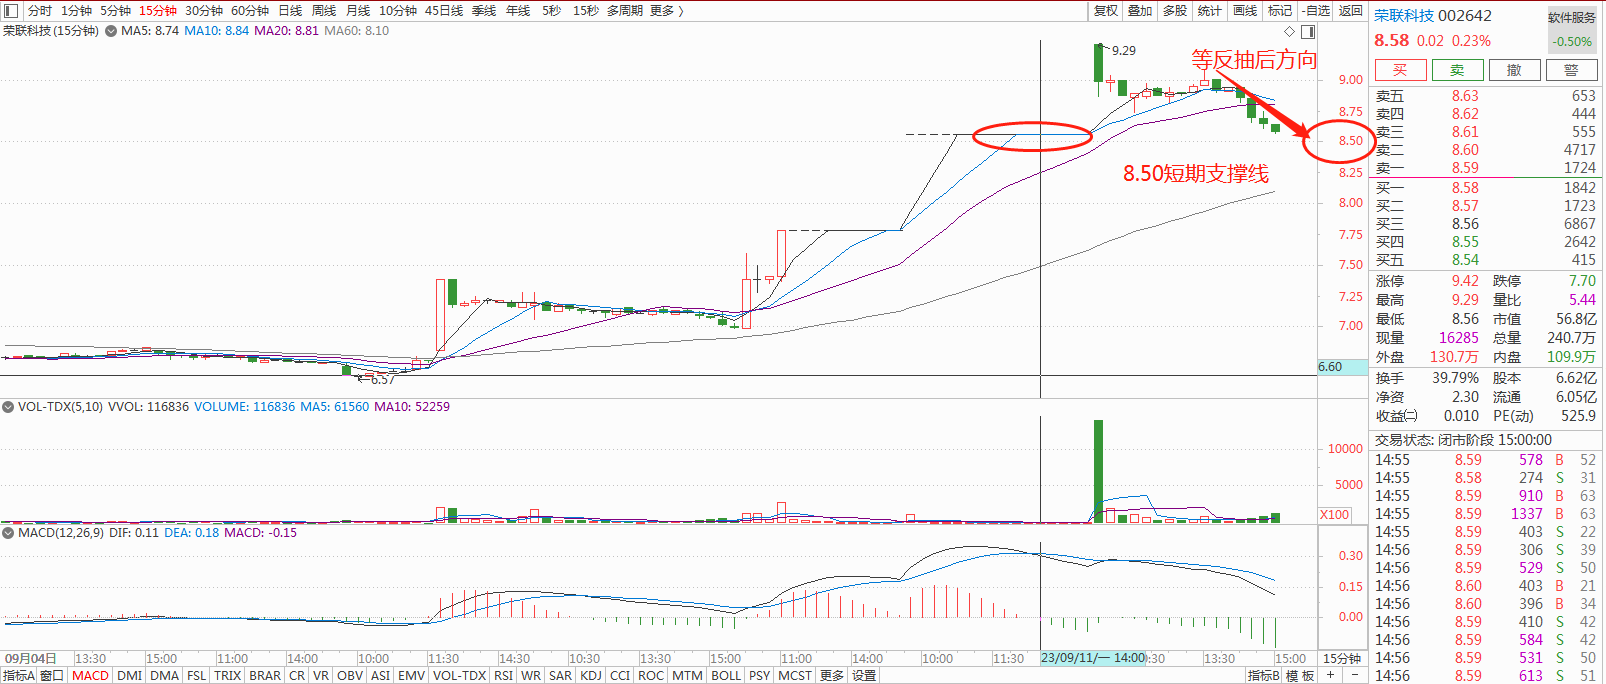Open the main chart MA indicator settings icon
The height and width of the screenshot is (684, 1606).
[x=111, y=31]
